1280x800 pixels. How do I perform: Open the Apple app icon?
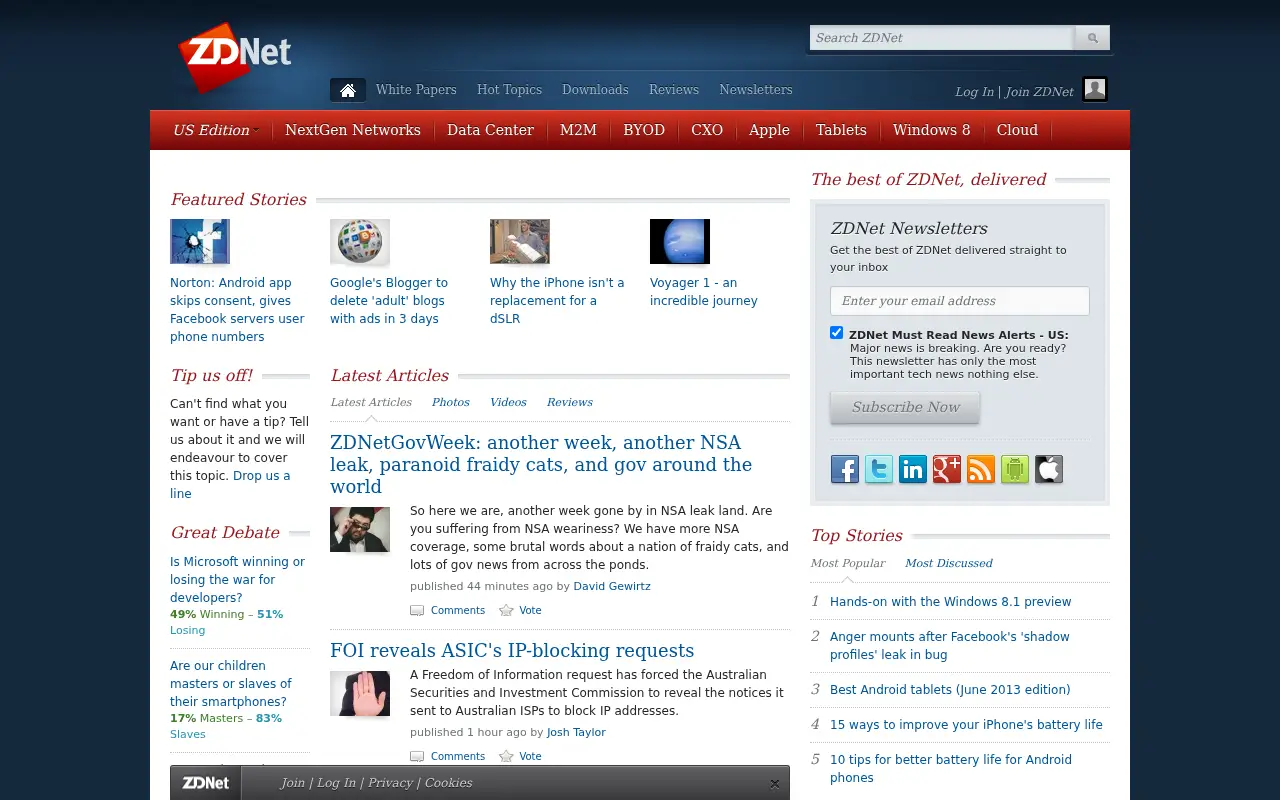click(1049, 469)
